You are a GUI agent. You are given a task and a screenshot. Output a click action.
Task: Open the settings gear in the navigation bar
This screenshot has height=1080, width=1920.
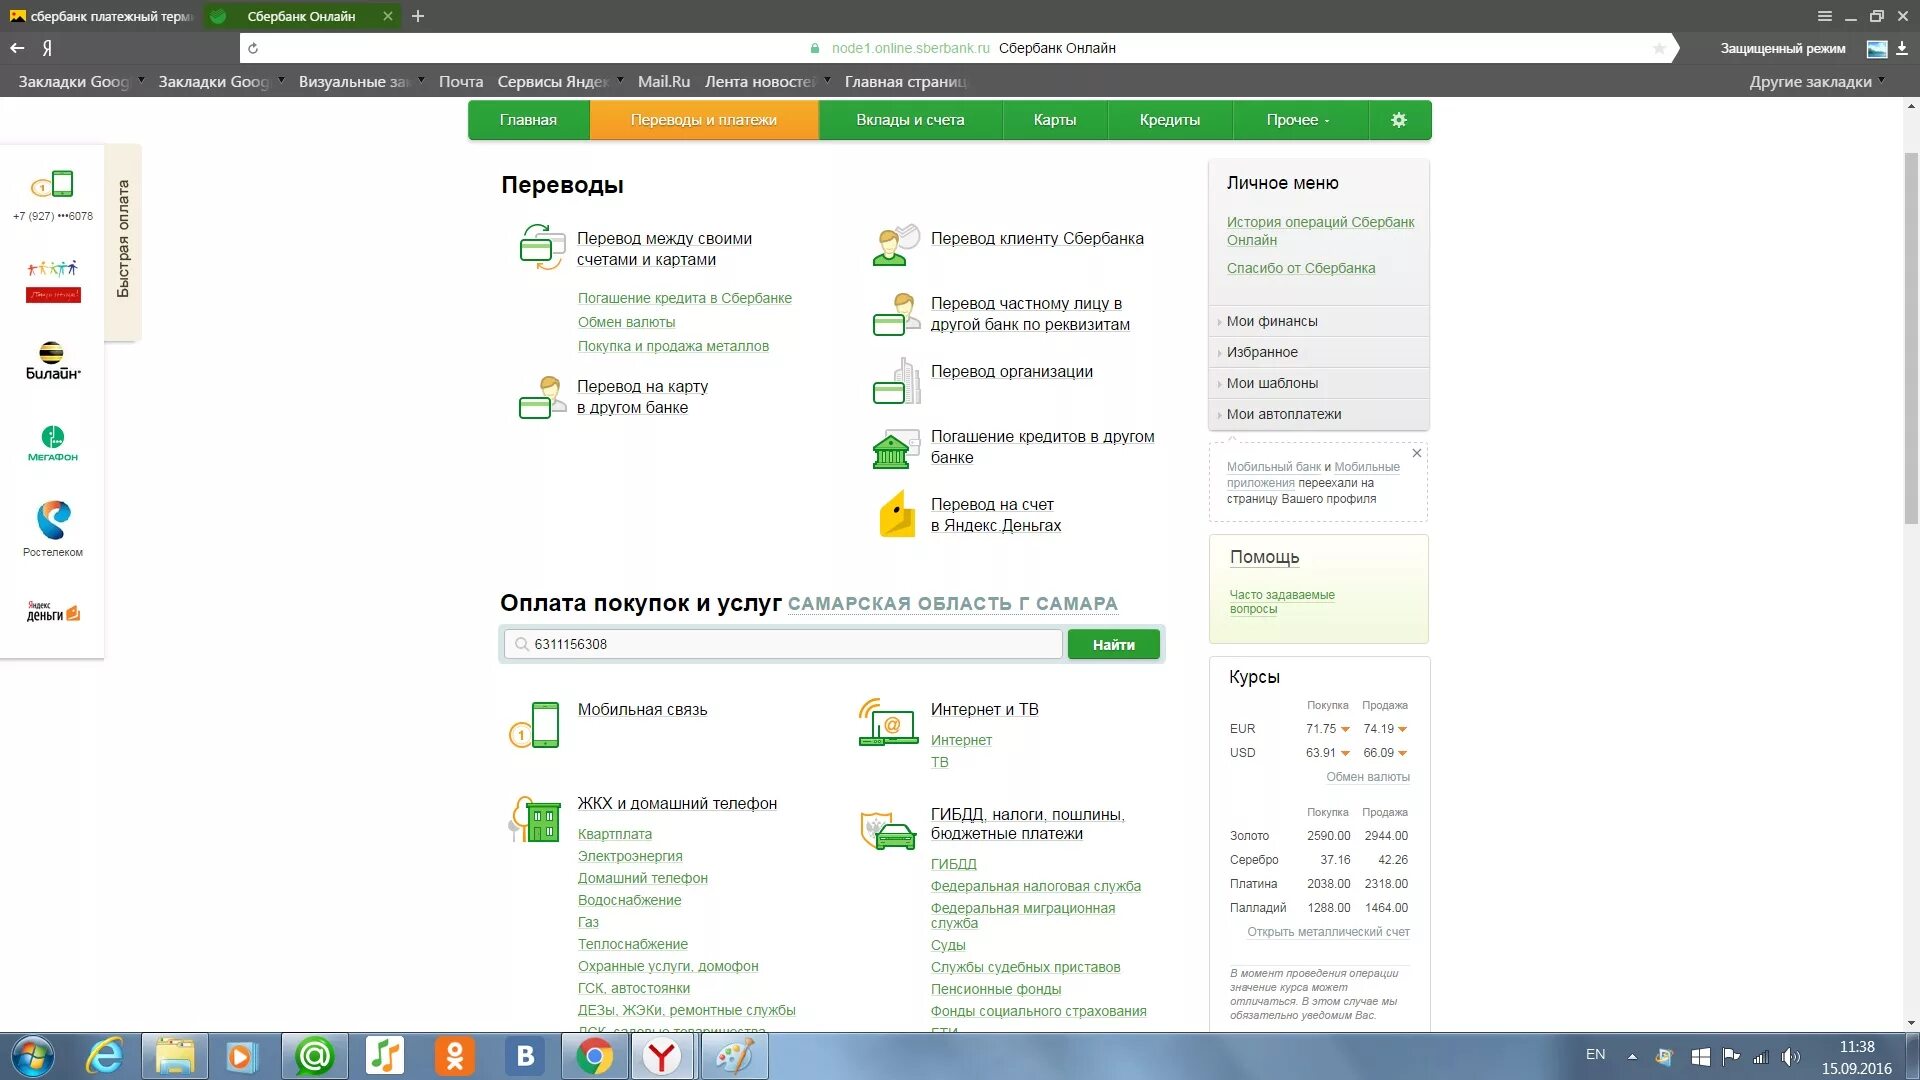pyautogui.click(x=1398, y=119)
